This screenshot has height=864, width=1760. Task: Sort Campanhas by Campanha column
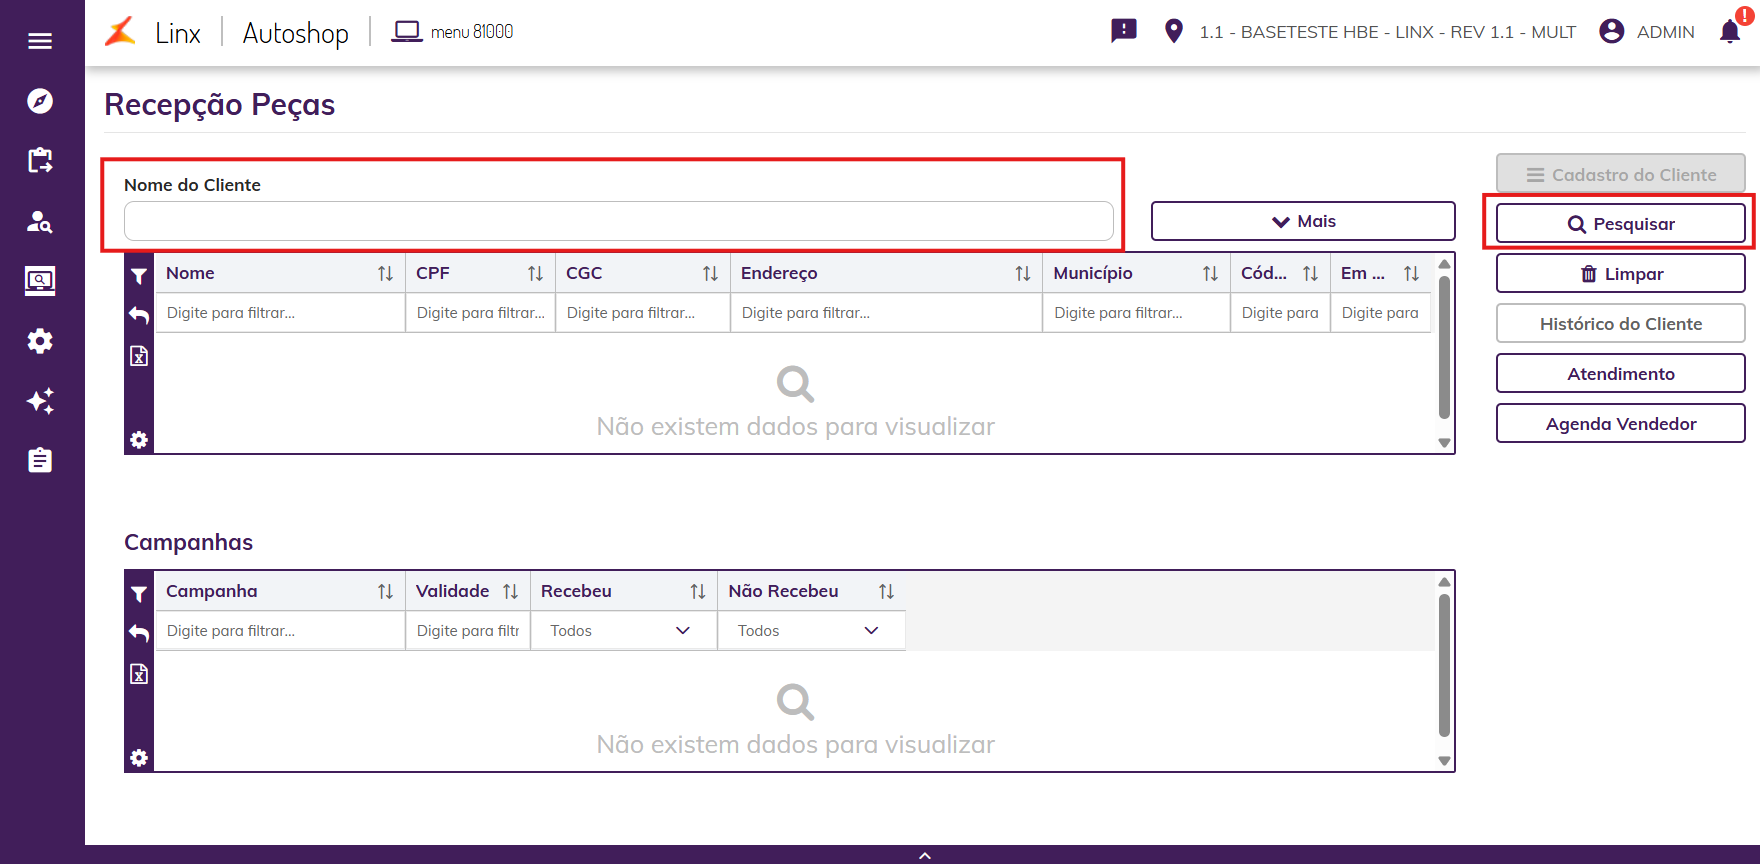[385, 591]
